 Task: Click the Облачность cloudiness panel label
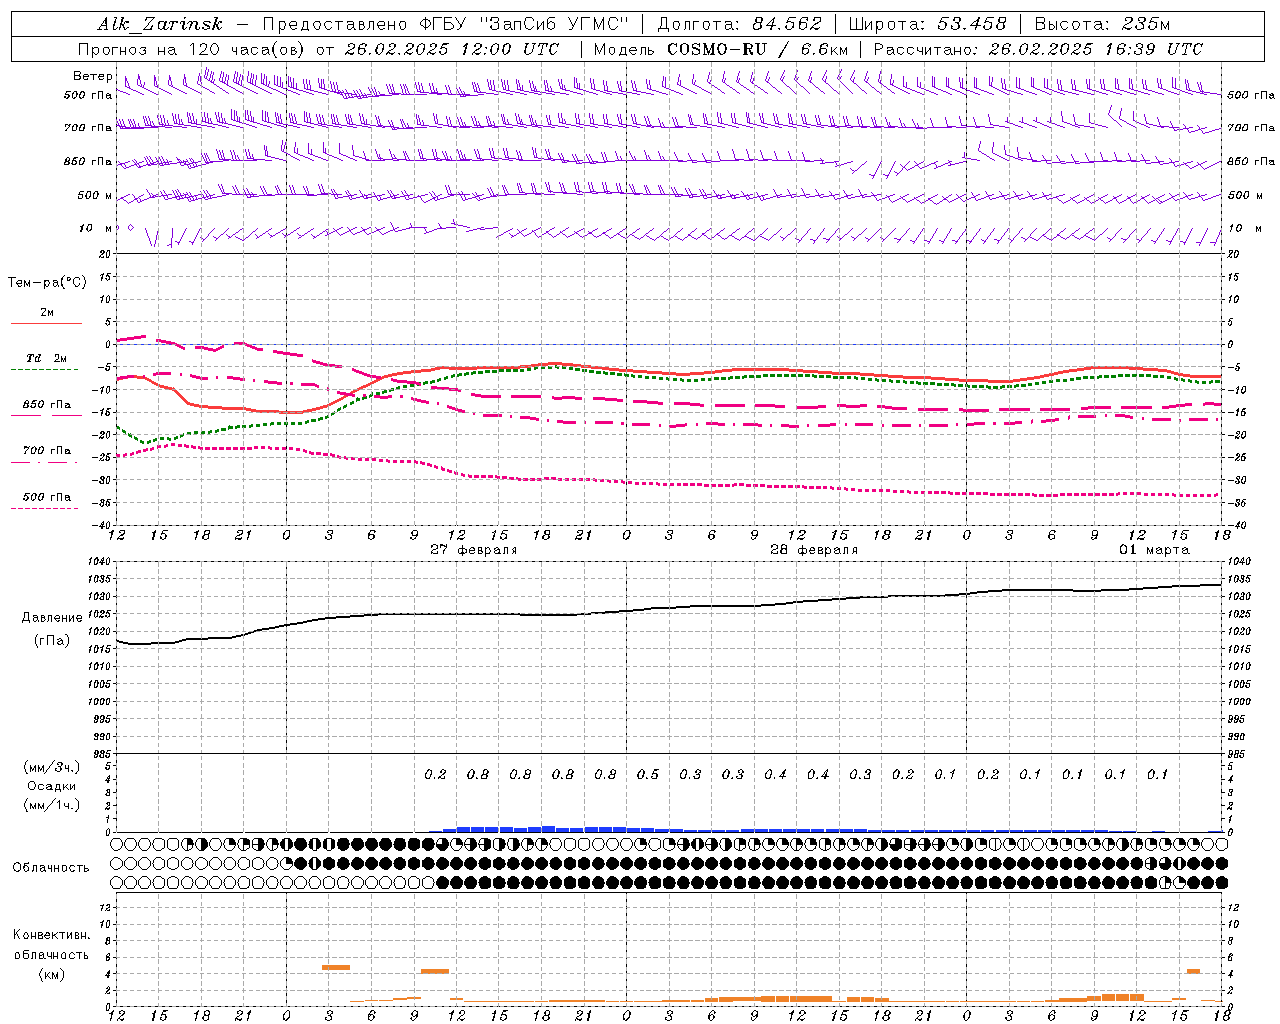(51, 868)
